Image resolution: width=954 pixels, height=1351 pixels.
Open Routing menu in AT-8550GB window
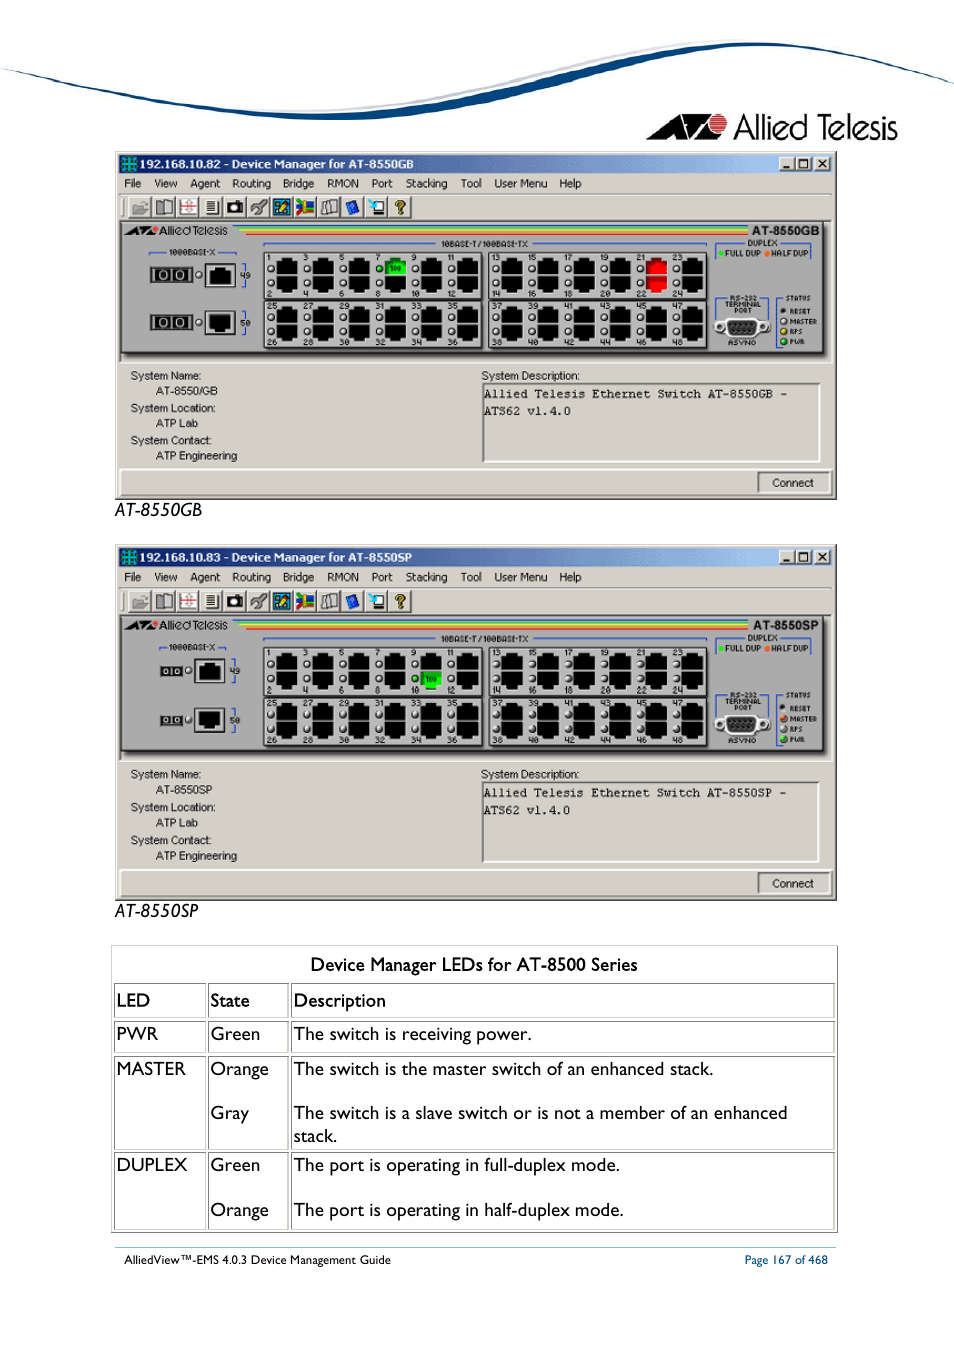251,184
